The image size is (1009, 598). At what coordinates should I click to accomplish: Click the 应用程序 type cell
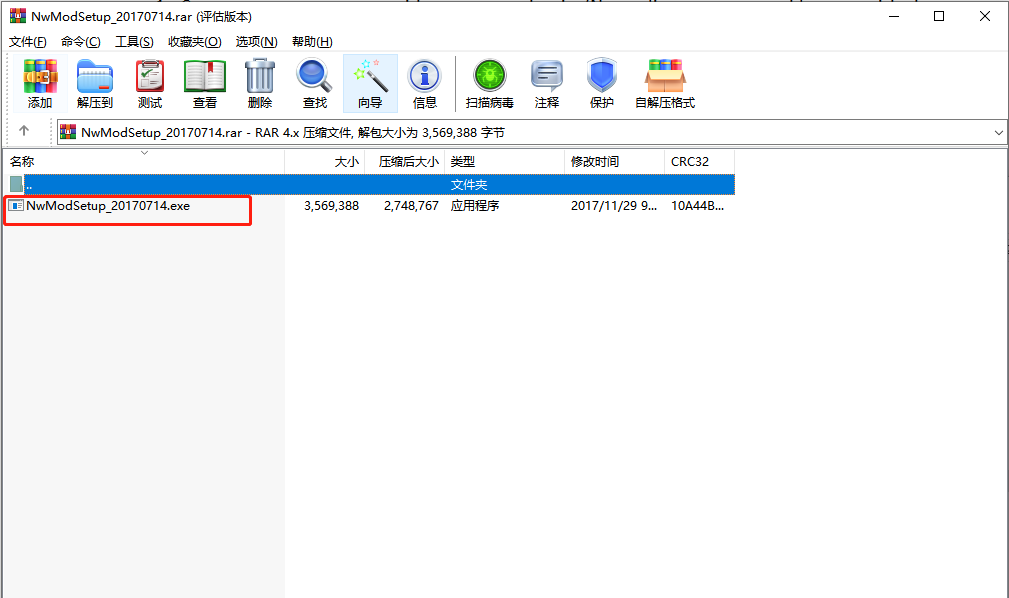point(475,206)
